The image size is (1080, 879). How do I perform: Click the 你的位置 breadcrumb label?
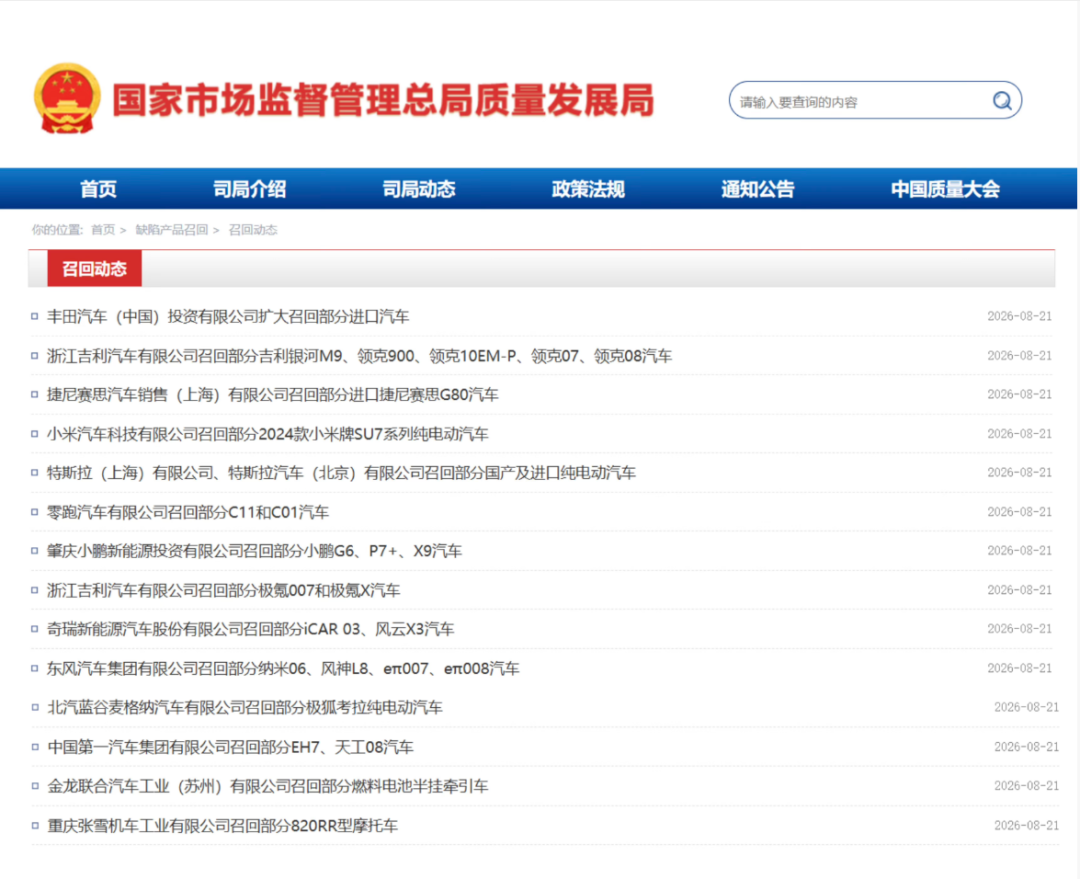57,230
